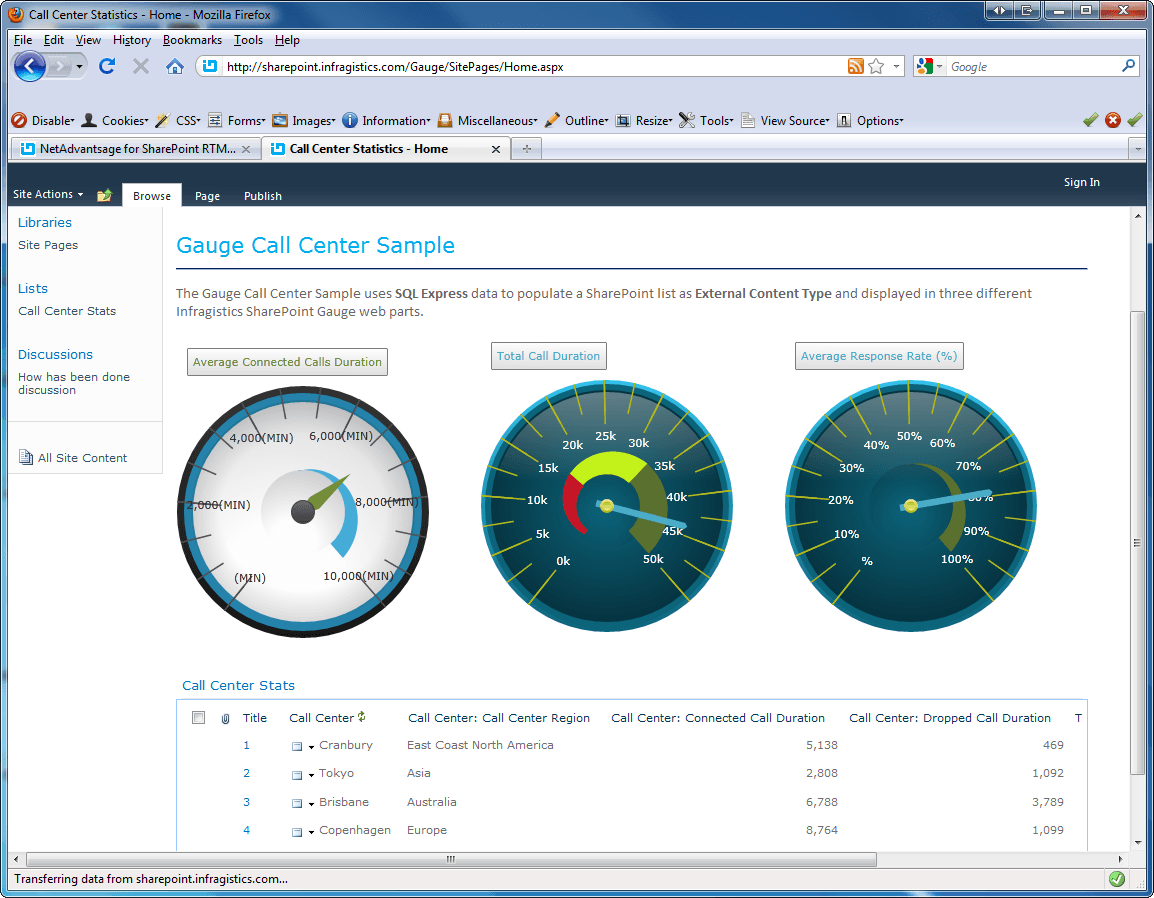
Task: Click Average Connected Calls Duration button
Action: click(287, 361)
